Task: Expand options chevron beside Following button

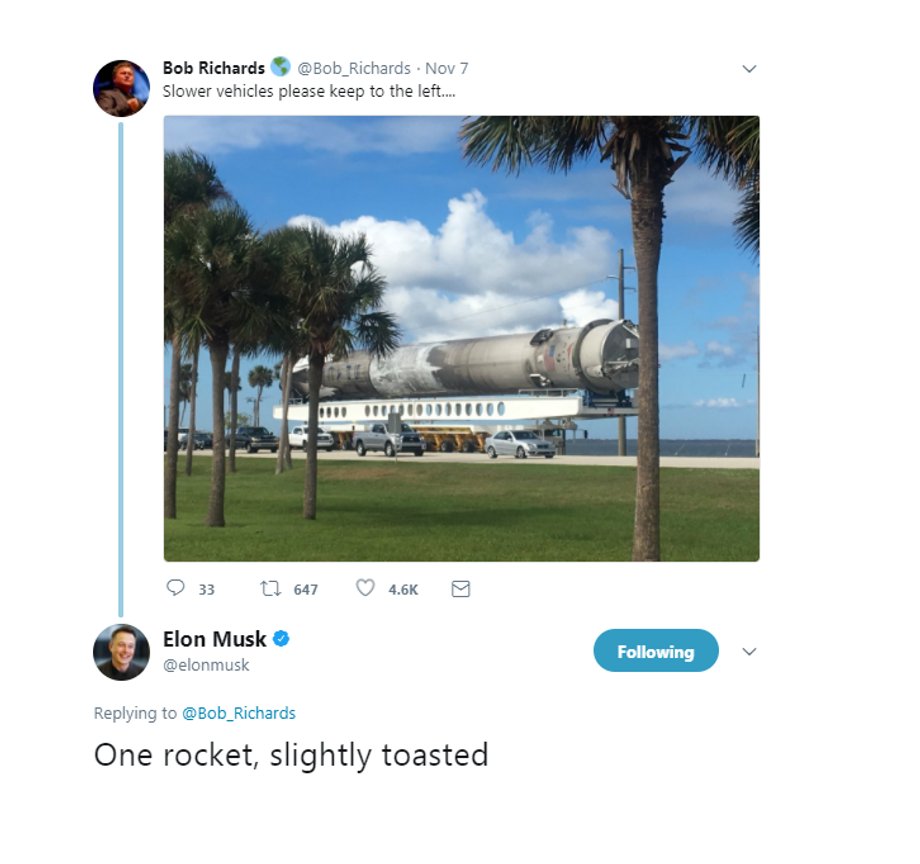Action: pyautogui.click(x=749, y=652)
